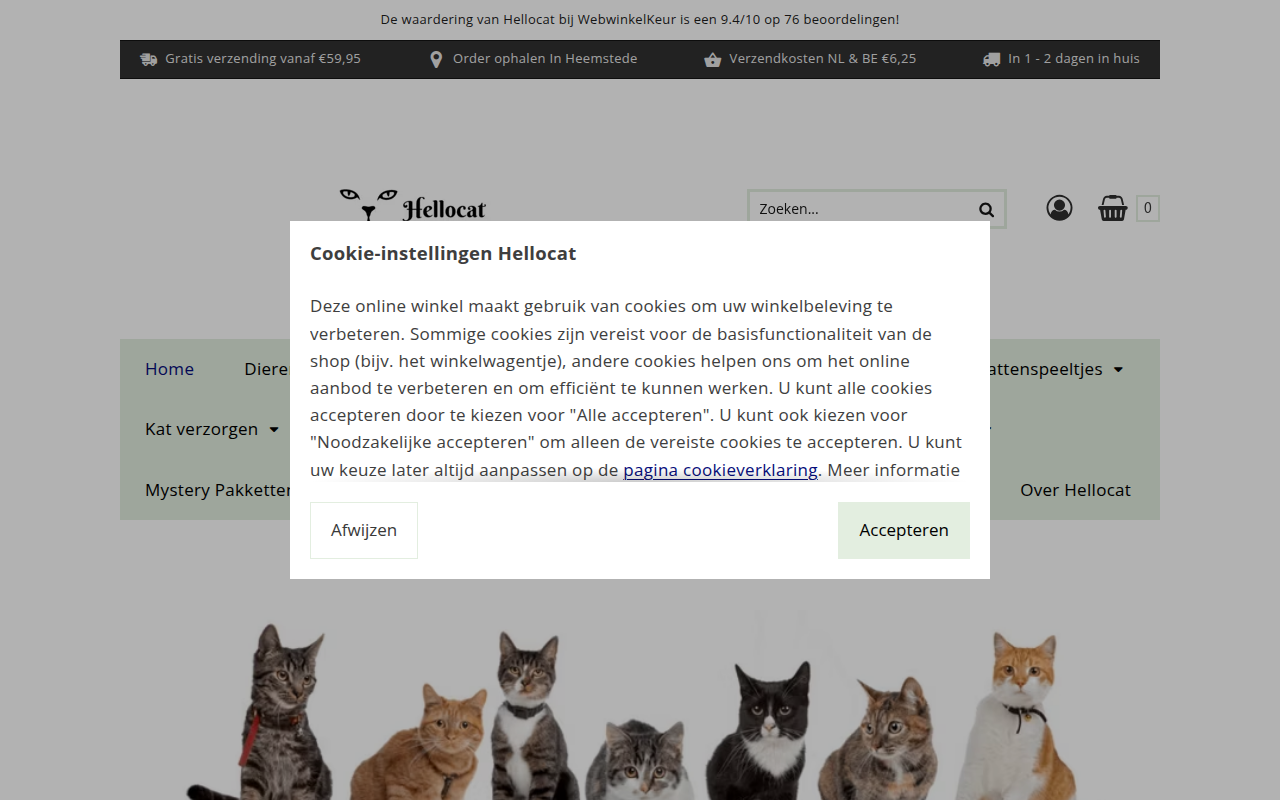Click the Cookie-instellingen Hellocat heading
This screenshot has width=1280, height=800.
click(443, 253)
